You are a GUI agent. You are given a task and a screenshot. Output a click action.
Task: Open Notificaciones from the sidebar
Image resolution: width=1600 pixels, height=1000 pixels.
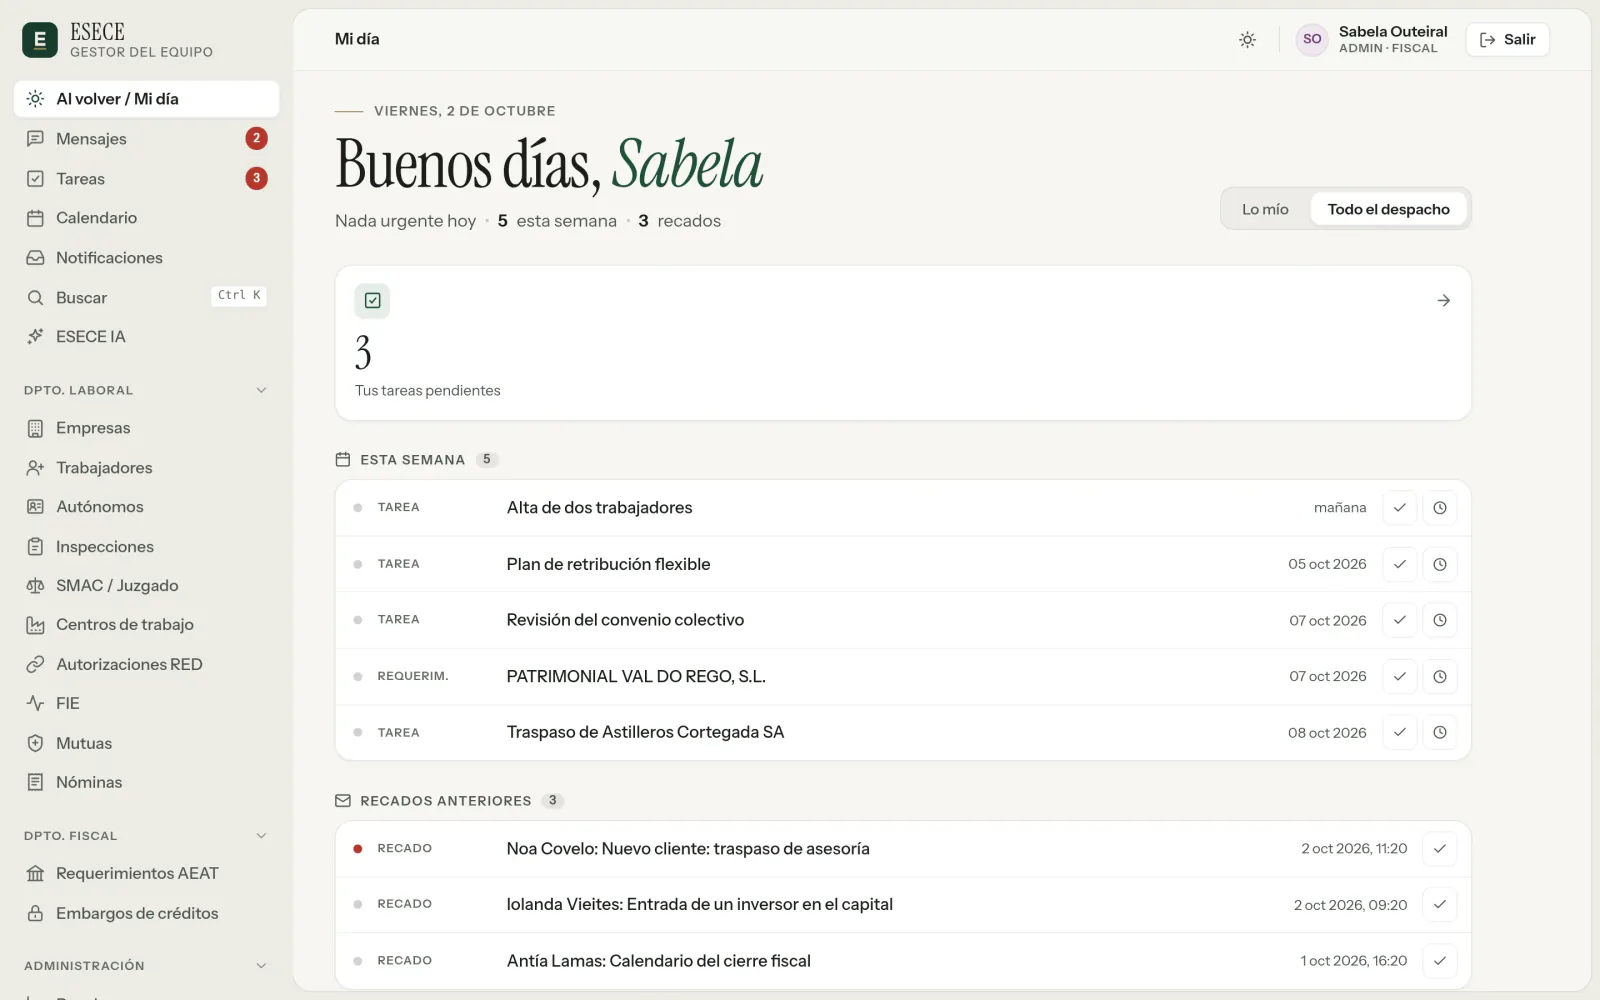tap(146, 258)
